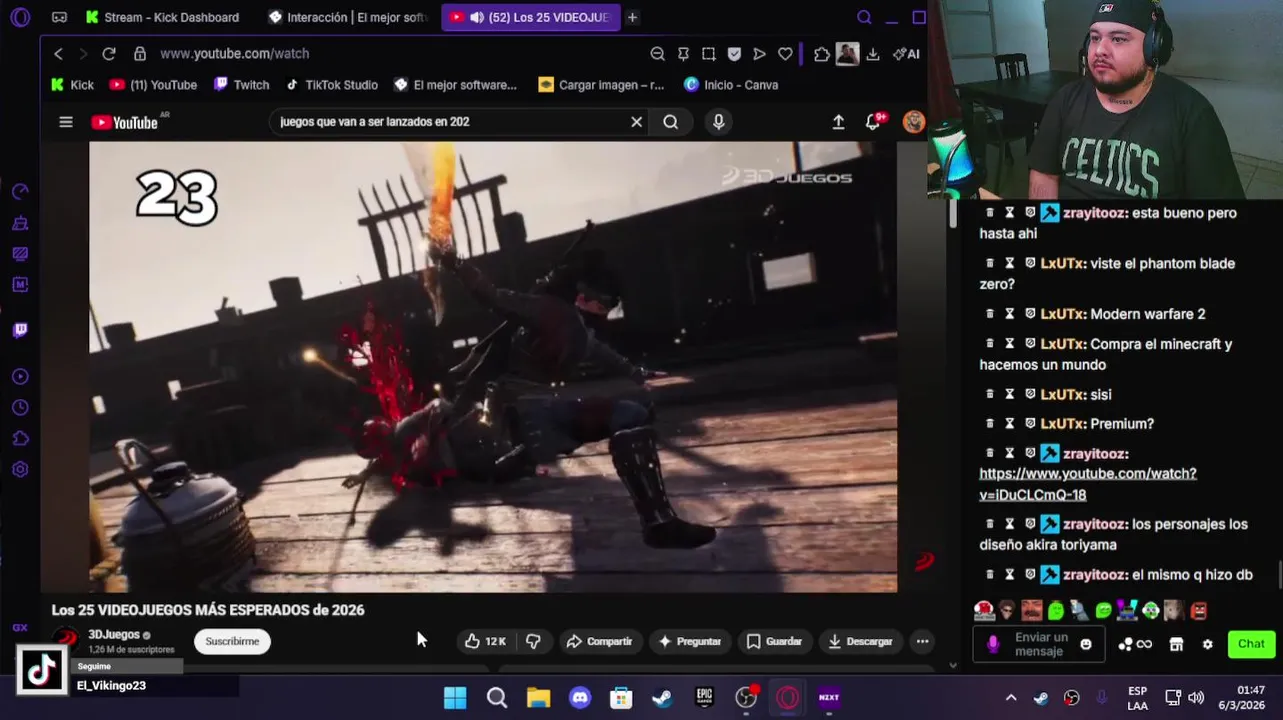Viewport: 1283px width, 720px height.
Task: Open Discord from the taskbar
Action: tap(580, 698)
